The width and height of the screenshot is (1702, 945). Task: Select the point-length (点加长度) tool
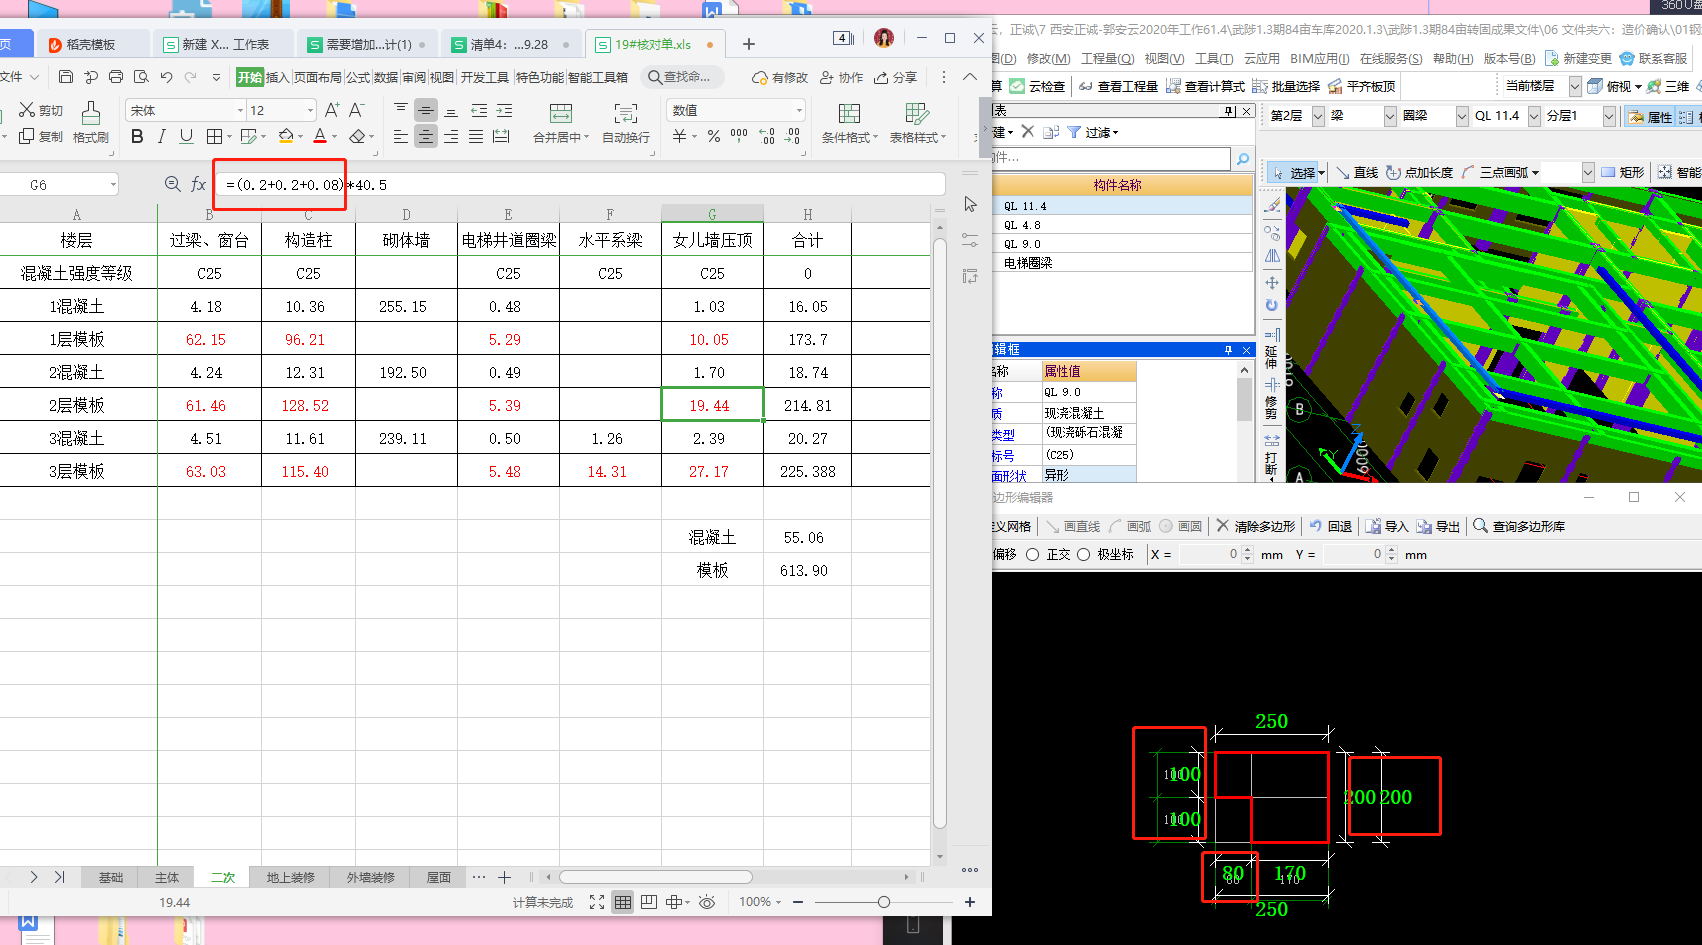point(1419,172)
